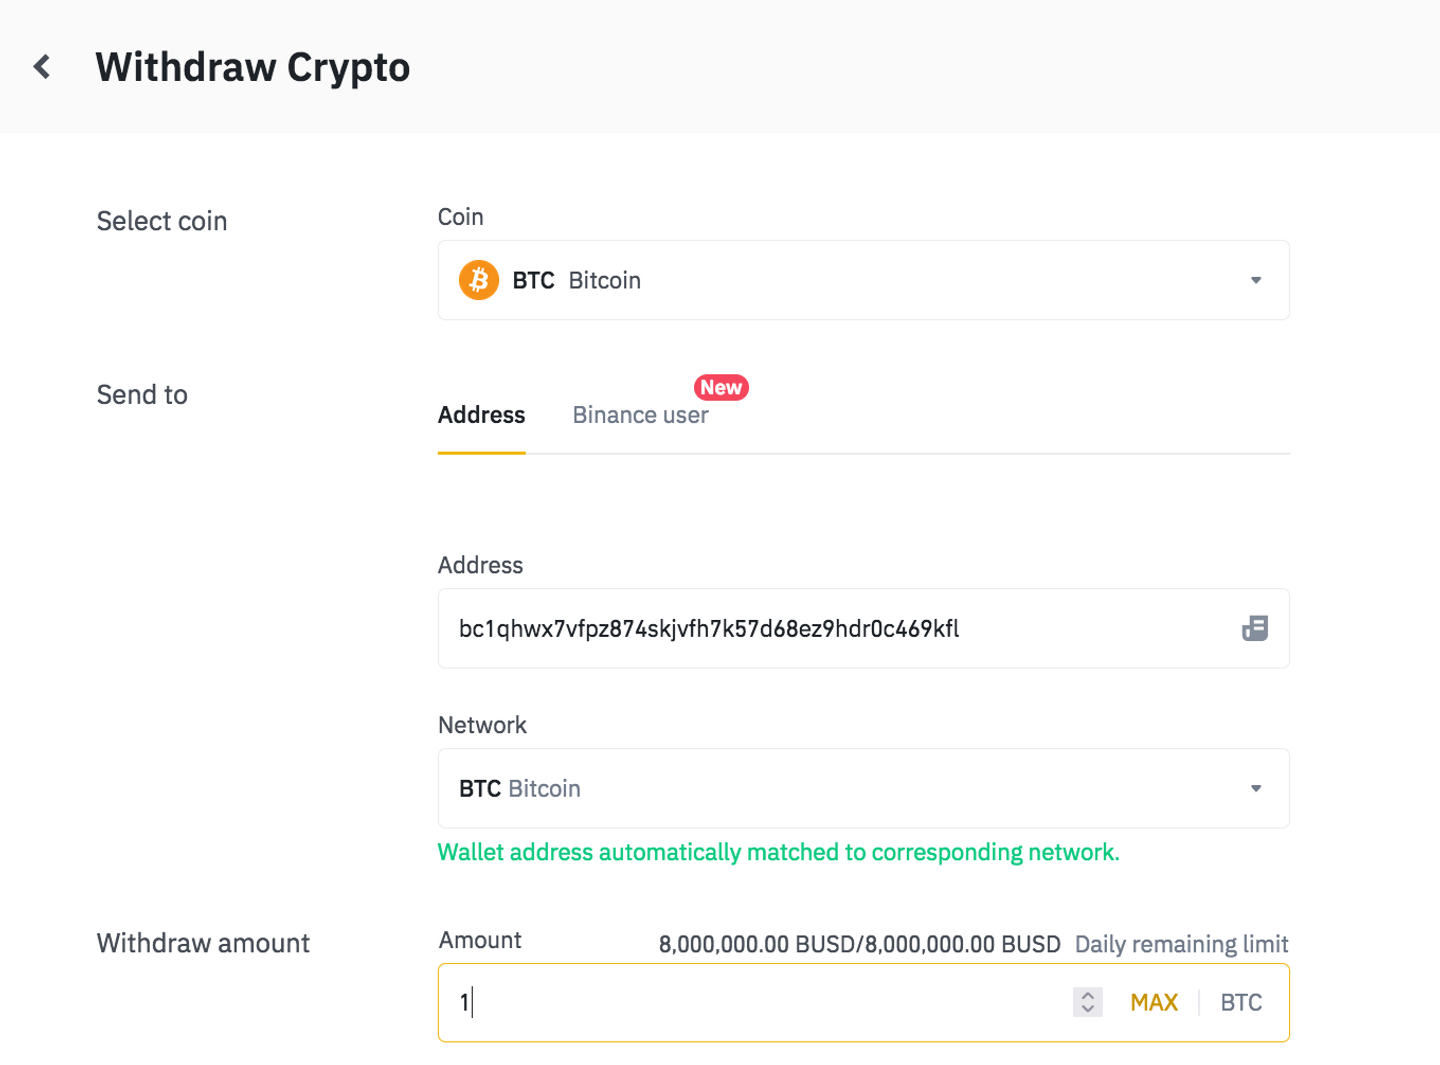Open the BTC Bitcoin coin selector
Screen dimensions: 1440x1065
pos(800,280)
